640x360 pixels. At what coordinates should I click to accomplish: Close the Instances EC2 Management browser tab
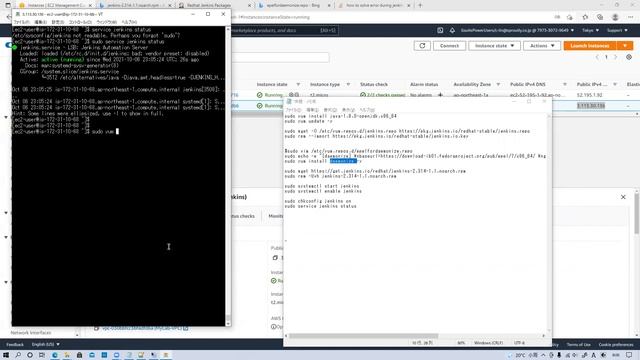[x=90, y=5]
